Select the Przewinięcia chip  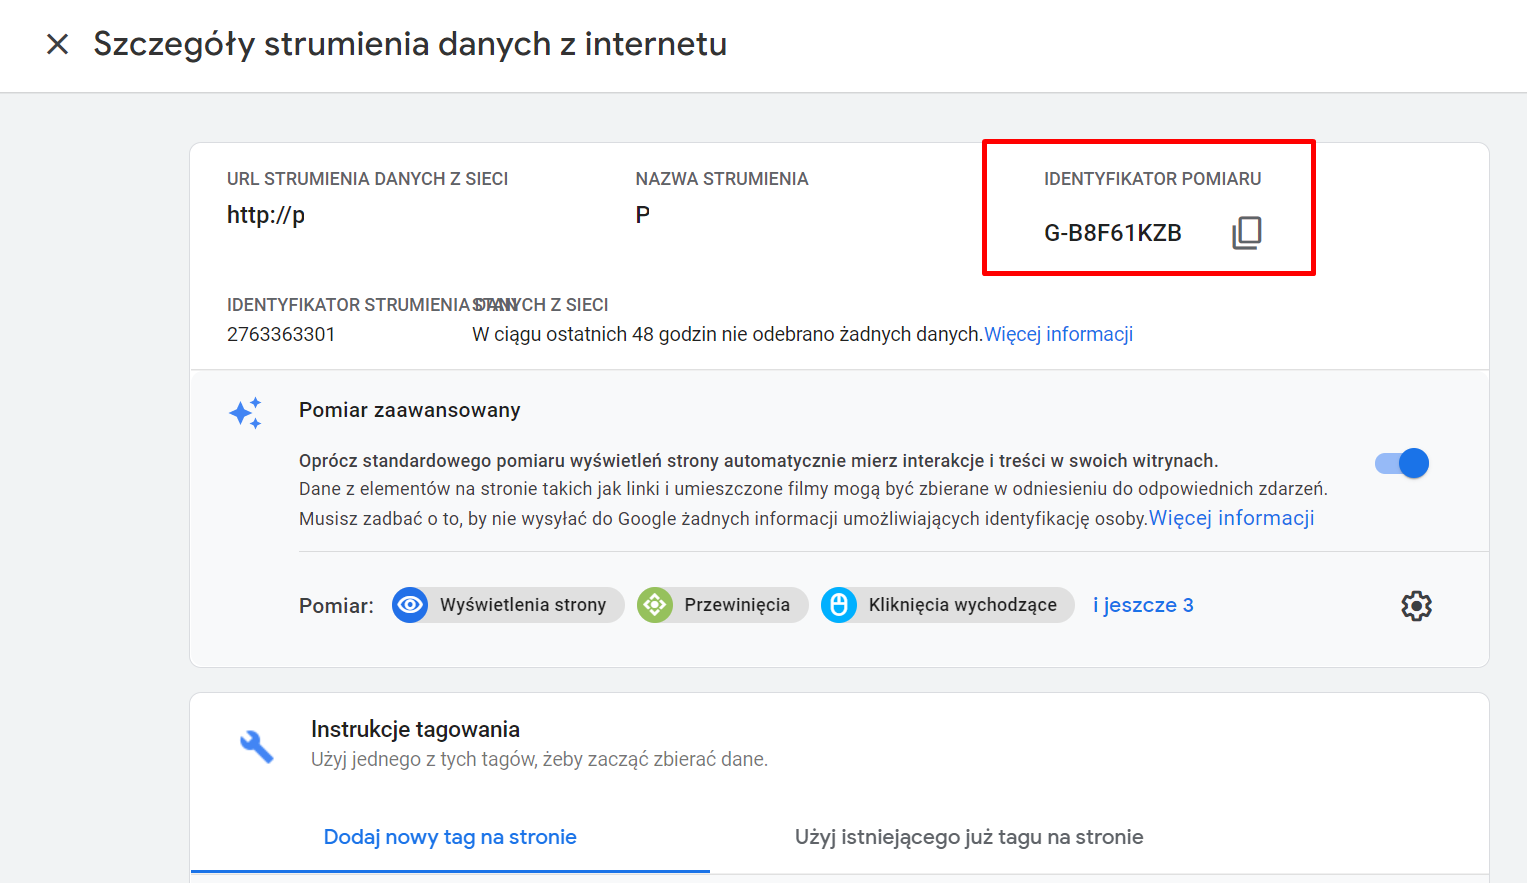click(722, 605)
